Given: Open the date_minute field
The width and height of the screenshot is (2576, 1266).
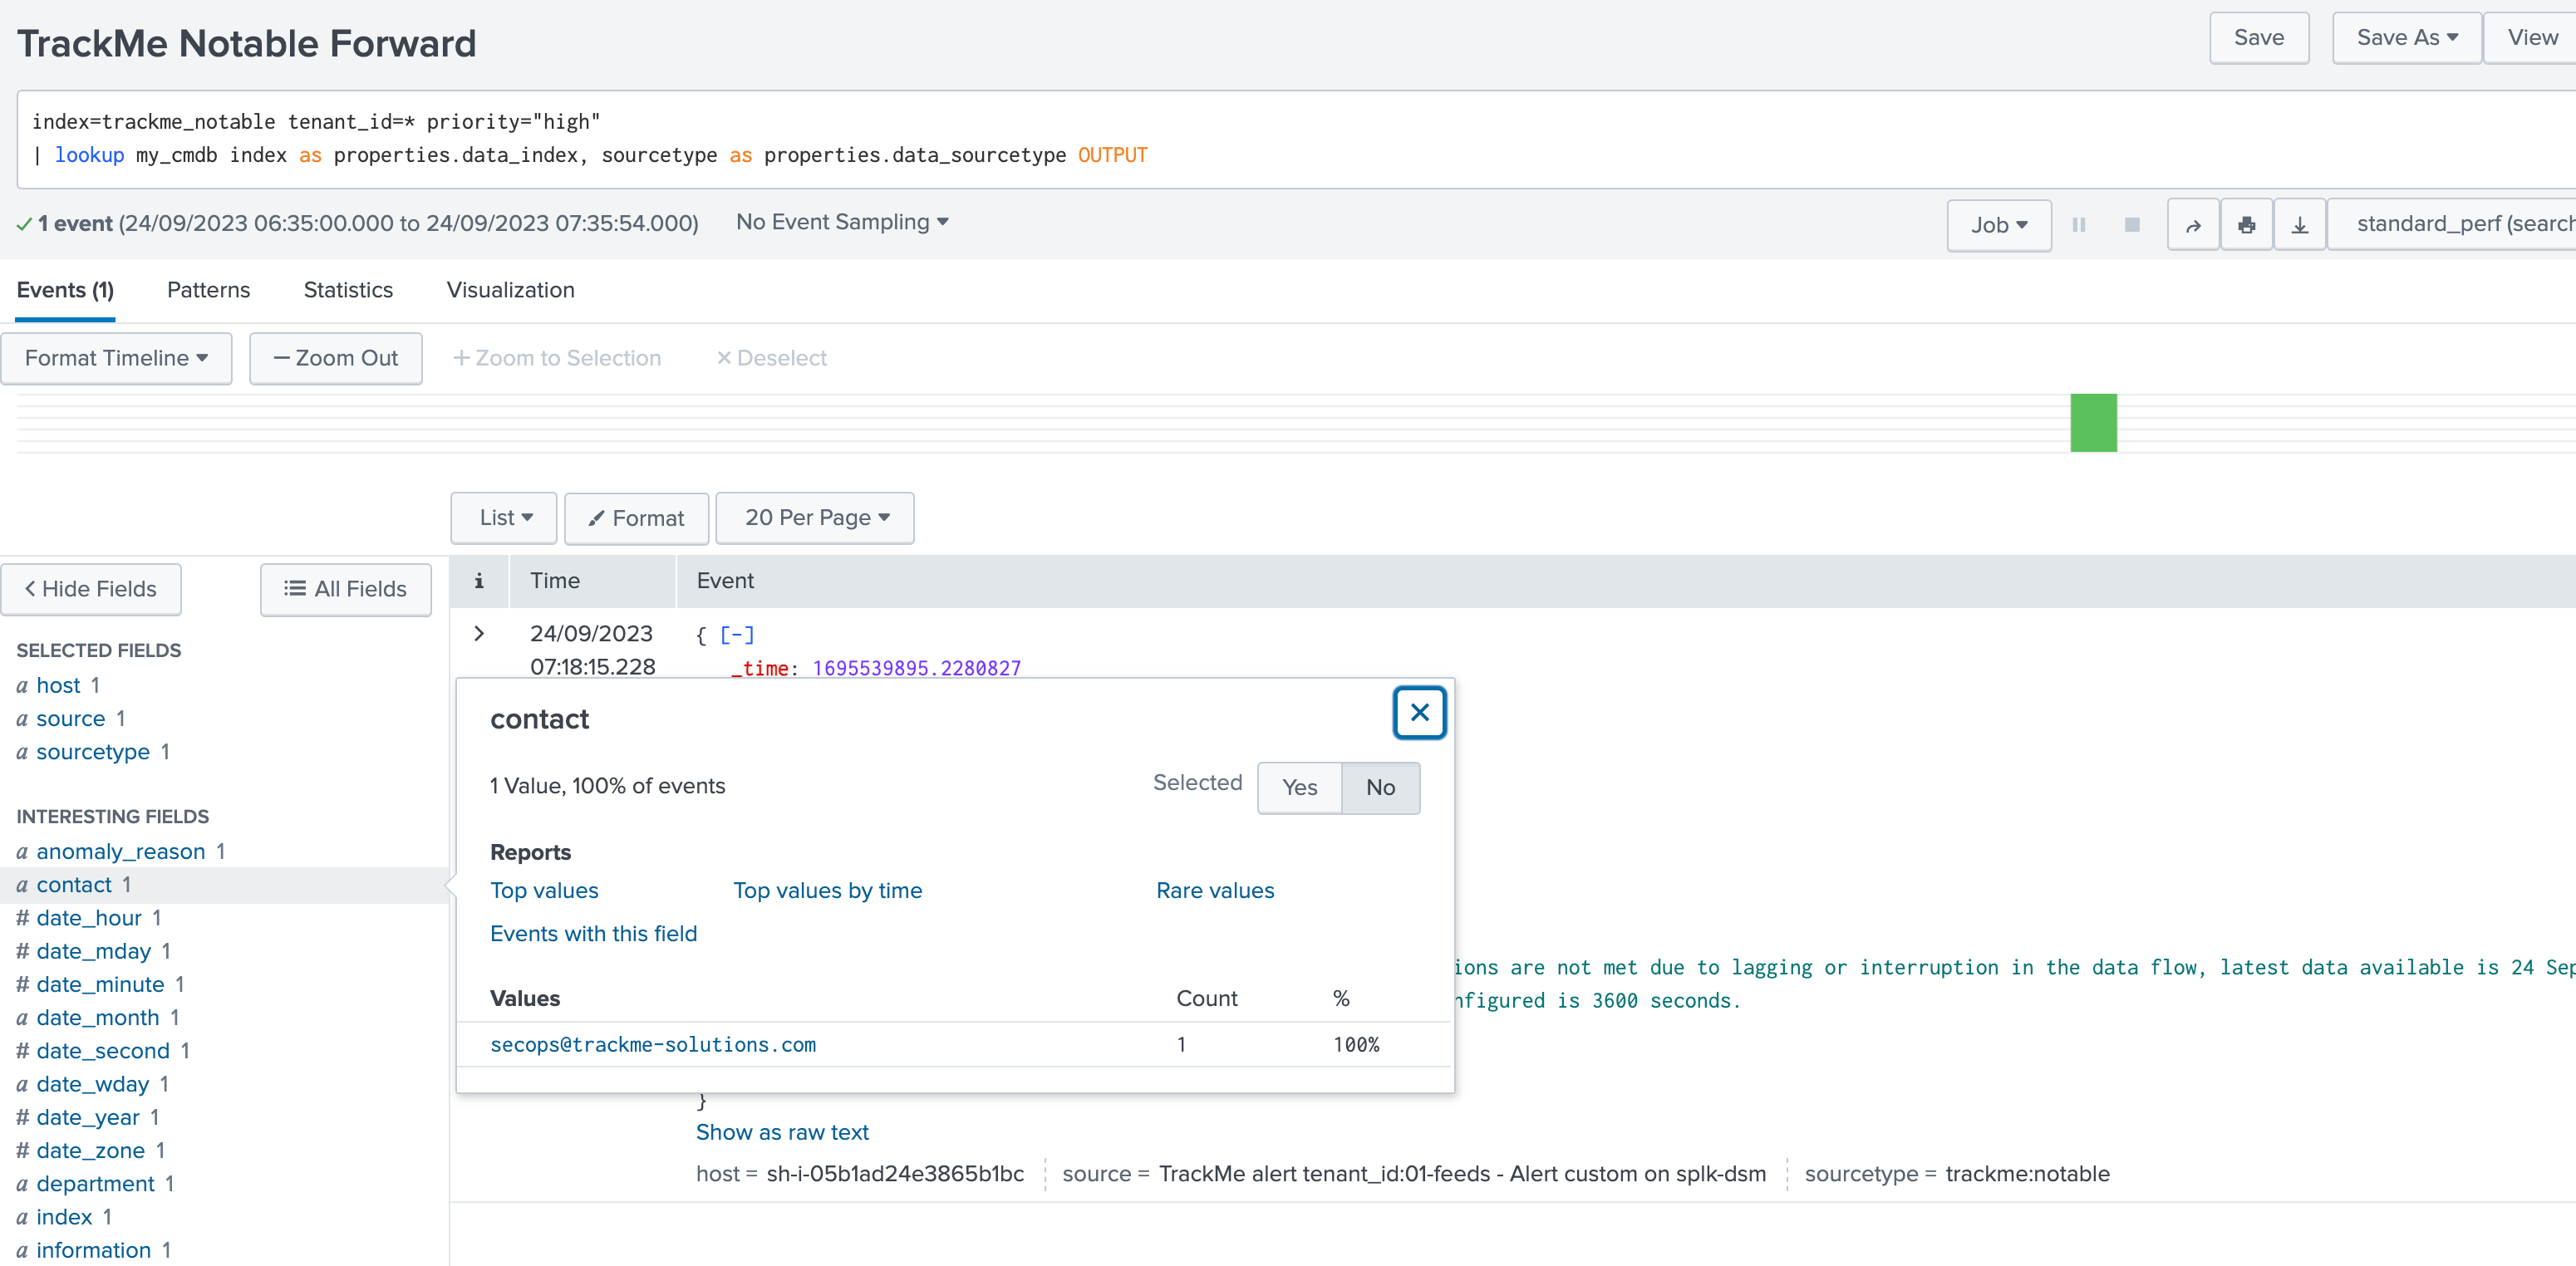Looking at the screenshot, I should (100, 984).
